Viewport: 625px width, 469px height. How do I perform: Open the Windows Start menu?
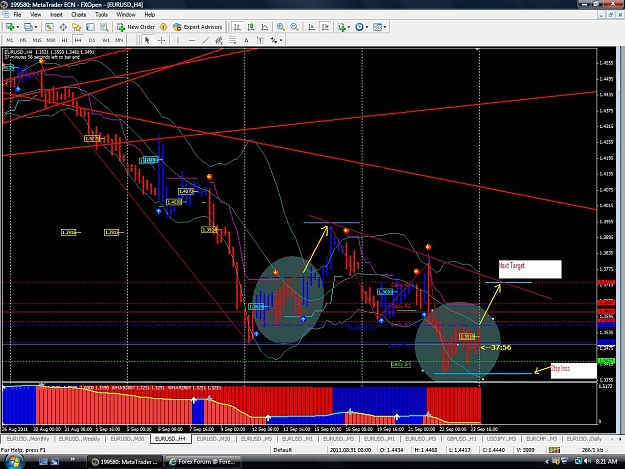coord(13,462)
